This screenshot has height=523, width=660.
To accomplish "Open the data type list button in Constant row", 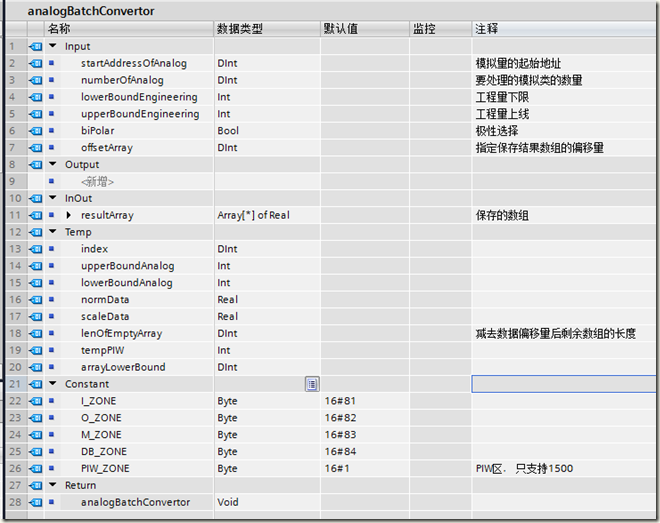I will 312,384.
